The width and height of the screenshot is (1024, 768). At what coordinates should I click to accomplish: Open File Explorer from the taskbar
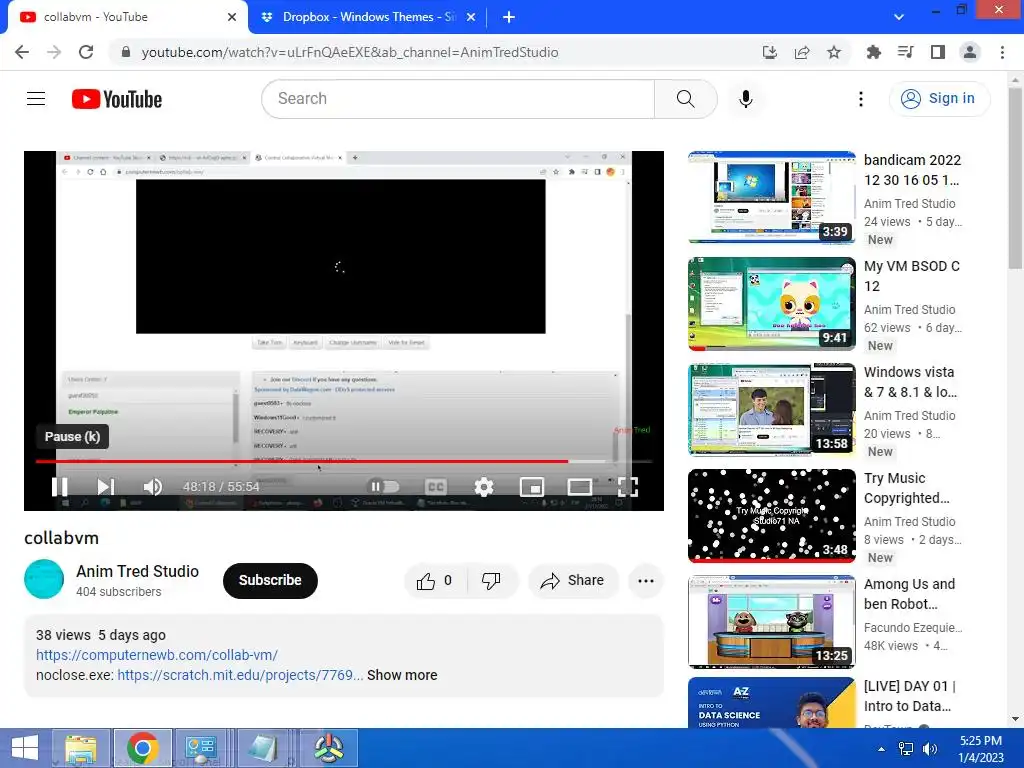click(x=81, y=748)
